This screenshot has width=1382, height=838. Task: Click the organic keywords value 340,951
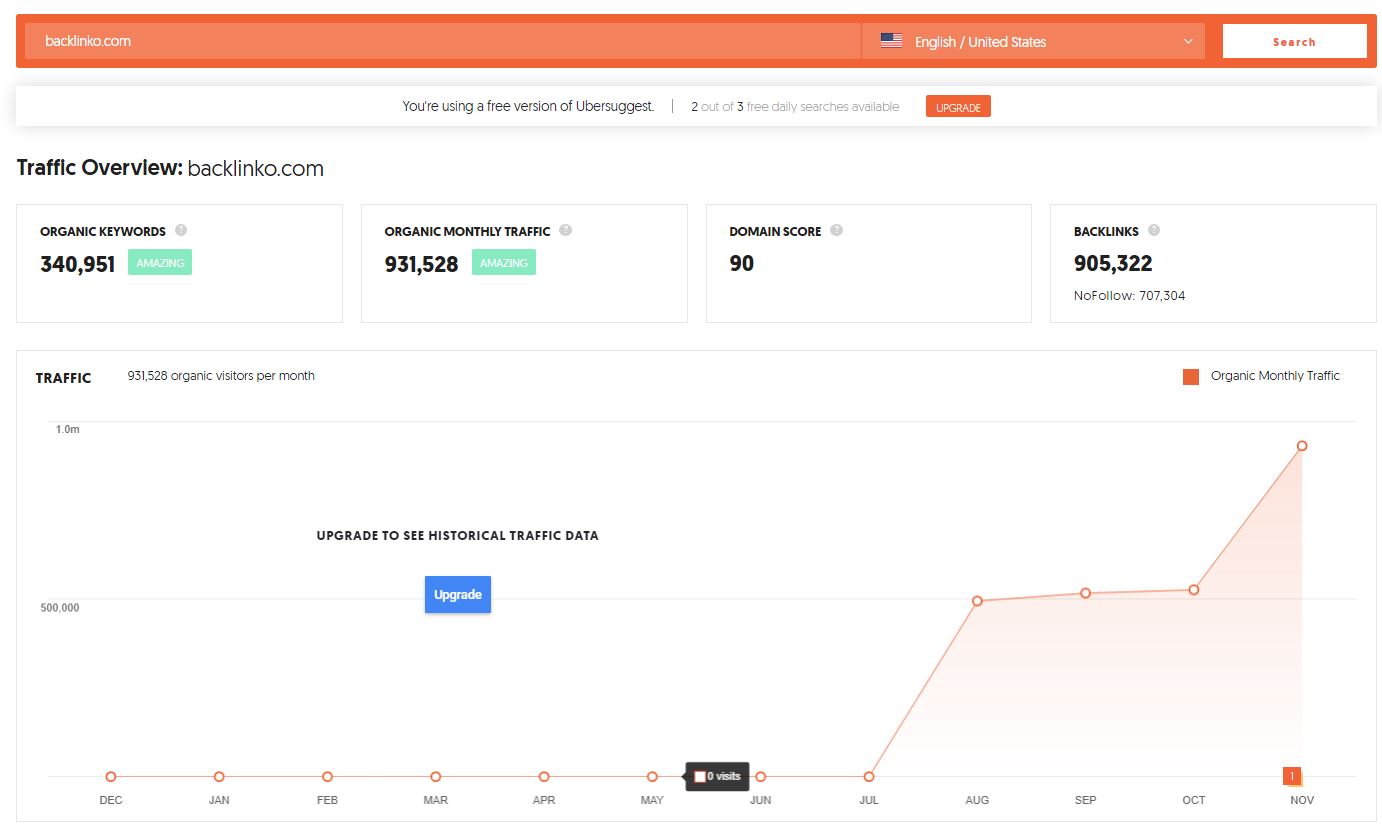coord(78,264)
